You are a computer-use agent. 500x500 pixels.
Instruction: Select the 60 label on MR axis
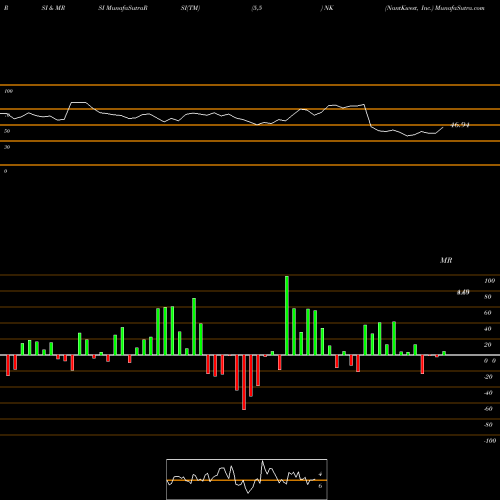(x=488, y=313)
